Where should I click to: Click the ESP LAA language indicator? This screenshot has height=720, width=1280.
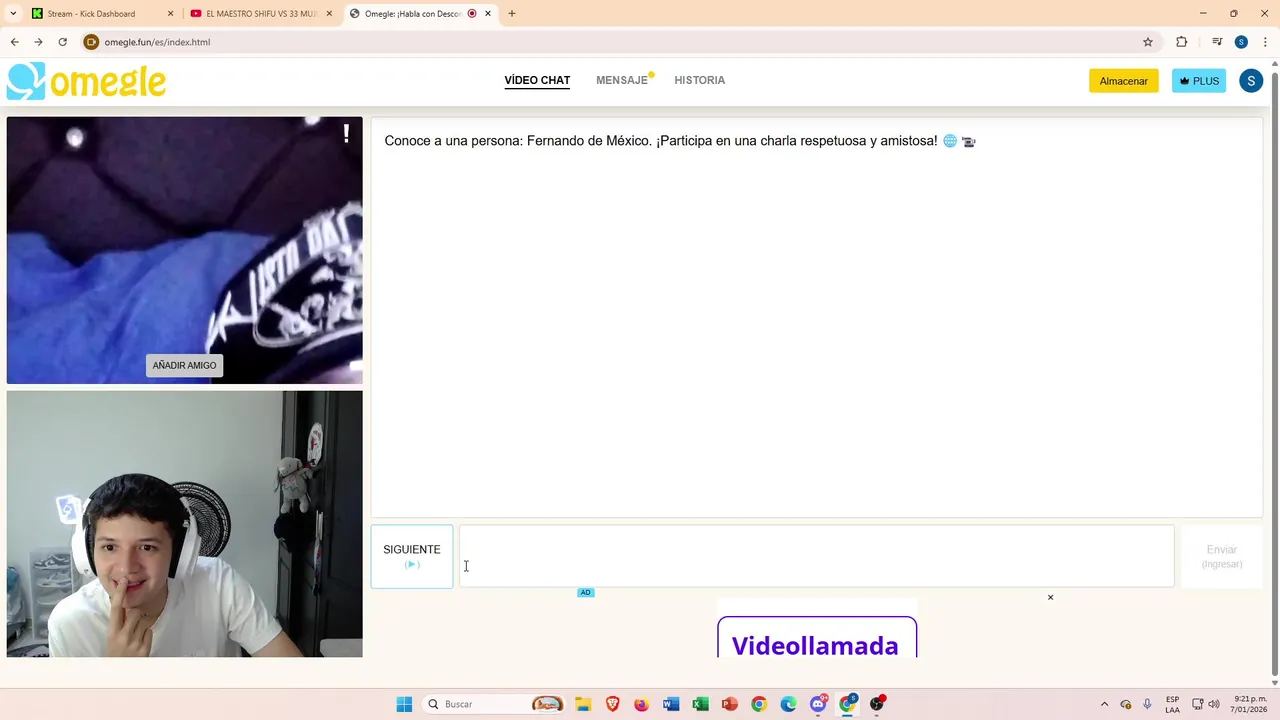pos(1172,704)
